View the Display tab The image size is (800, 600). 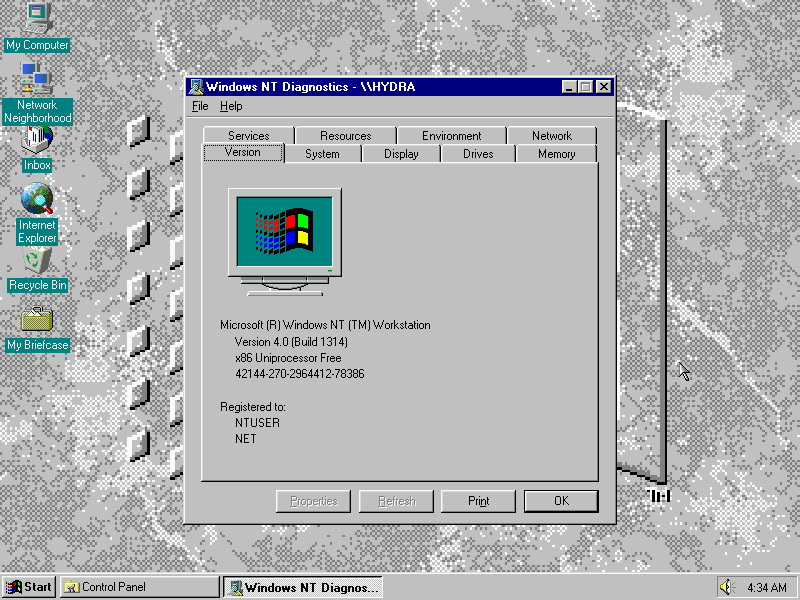[x=401, y=154]
